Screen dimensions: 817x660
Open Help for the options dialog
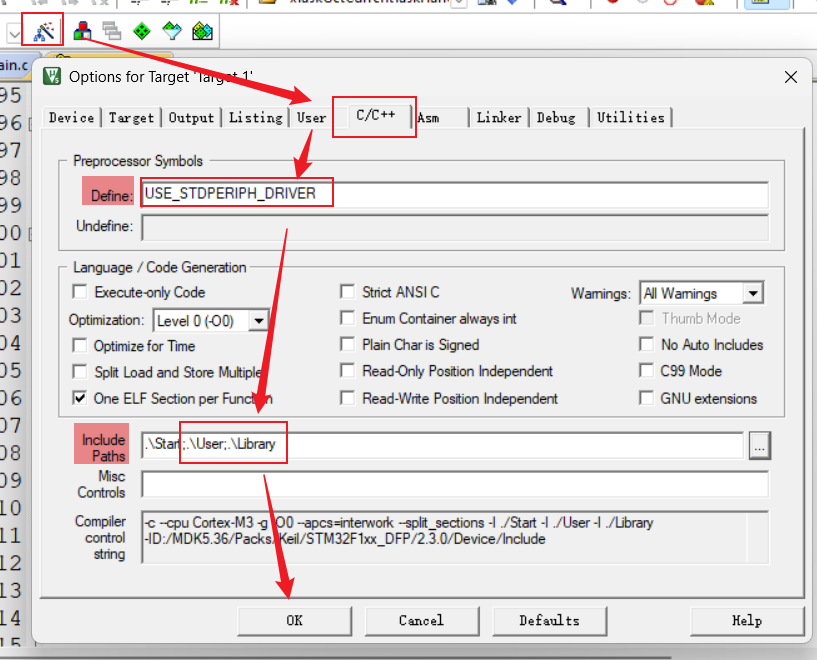747,621
